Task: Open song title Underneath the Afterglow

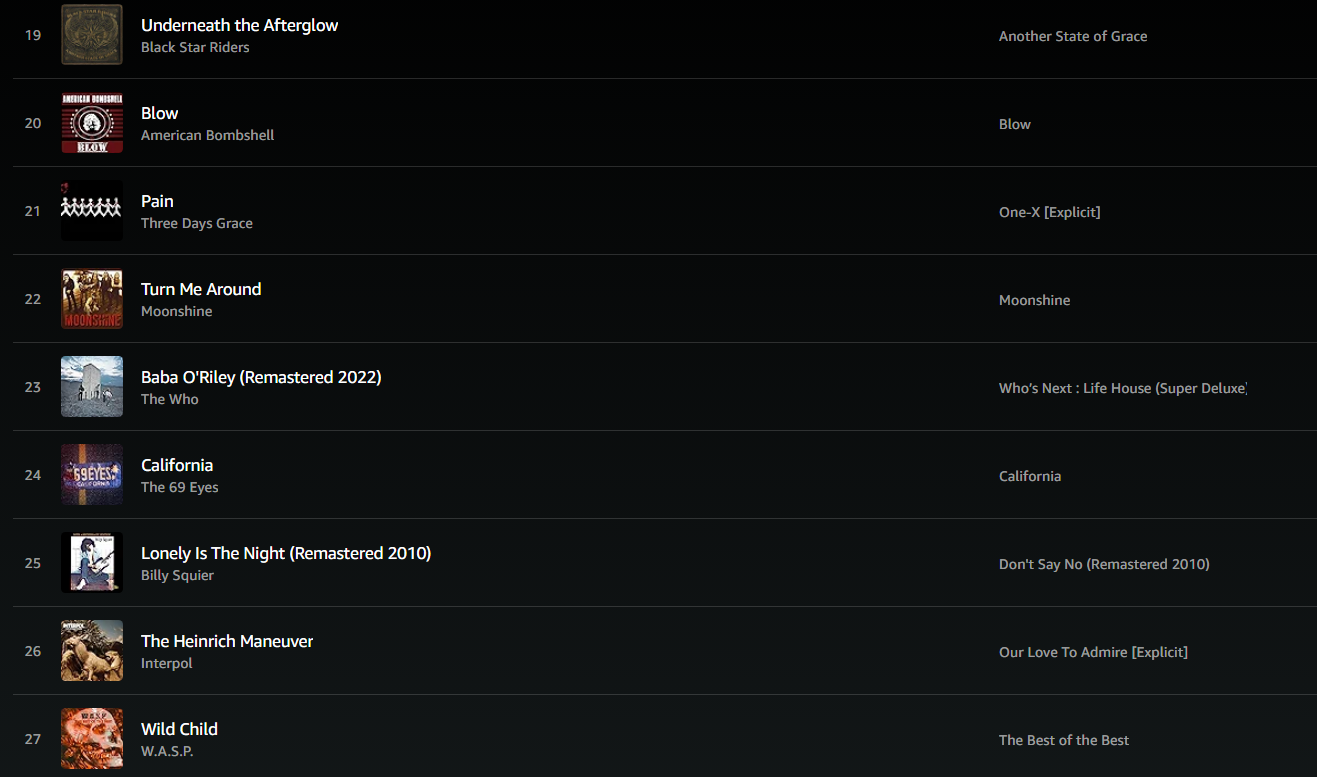Action: (x=240, y=25)
